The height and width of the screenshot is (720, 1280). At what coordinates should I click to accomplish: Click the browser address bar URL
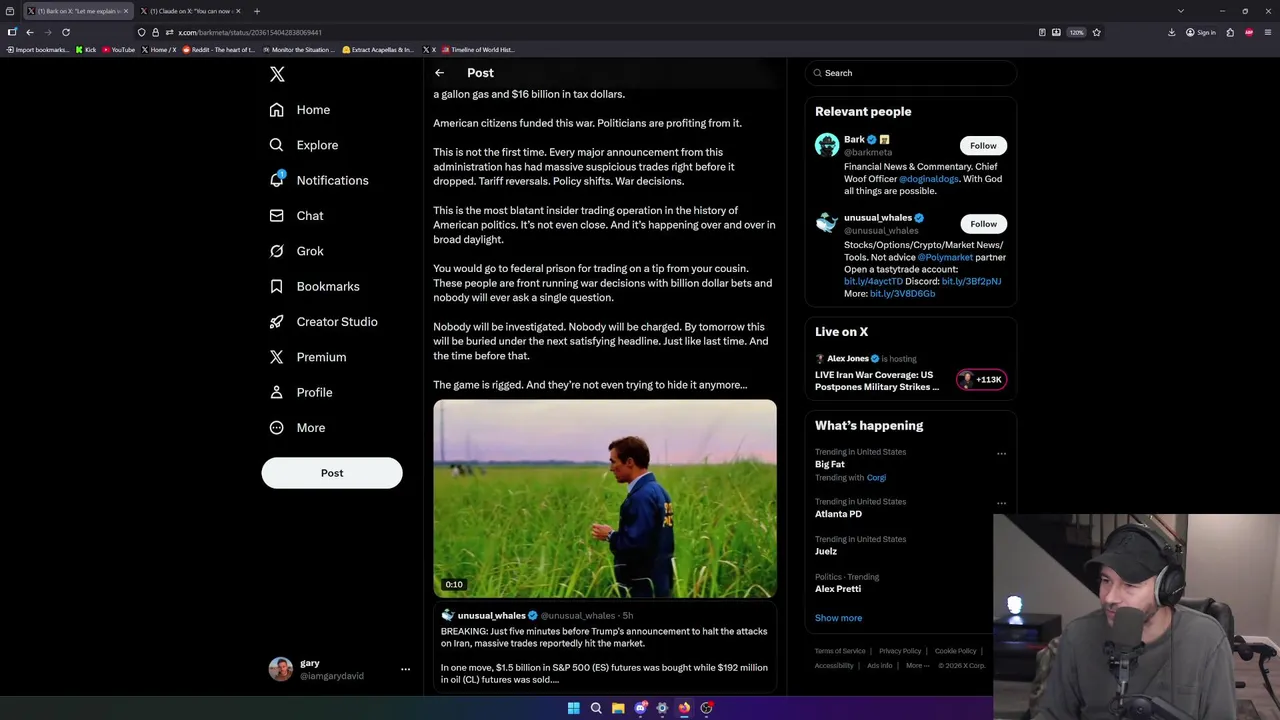250,32
